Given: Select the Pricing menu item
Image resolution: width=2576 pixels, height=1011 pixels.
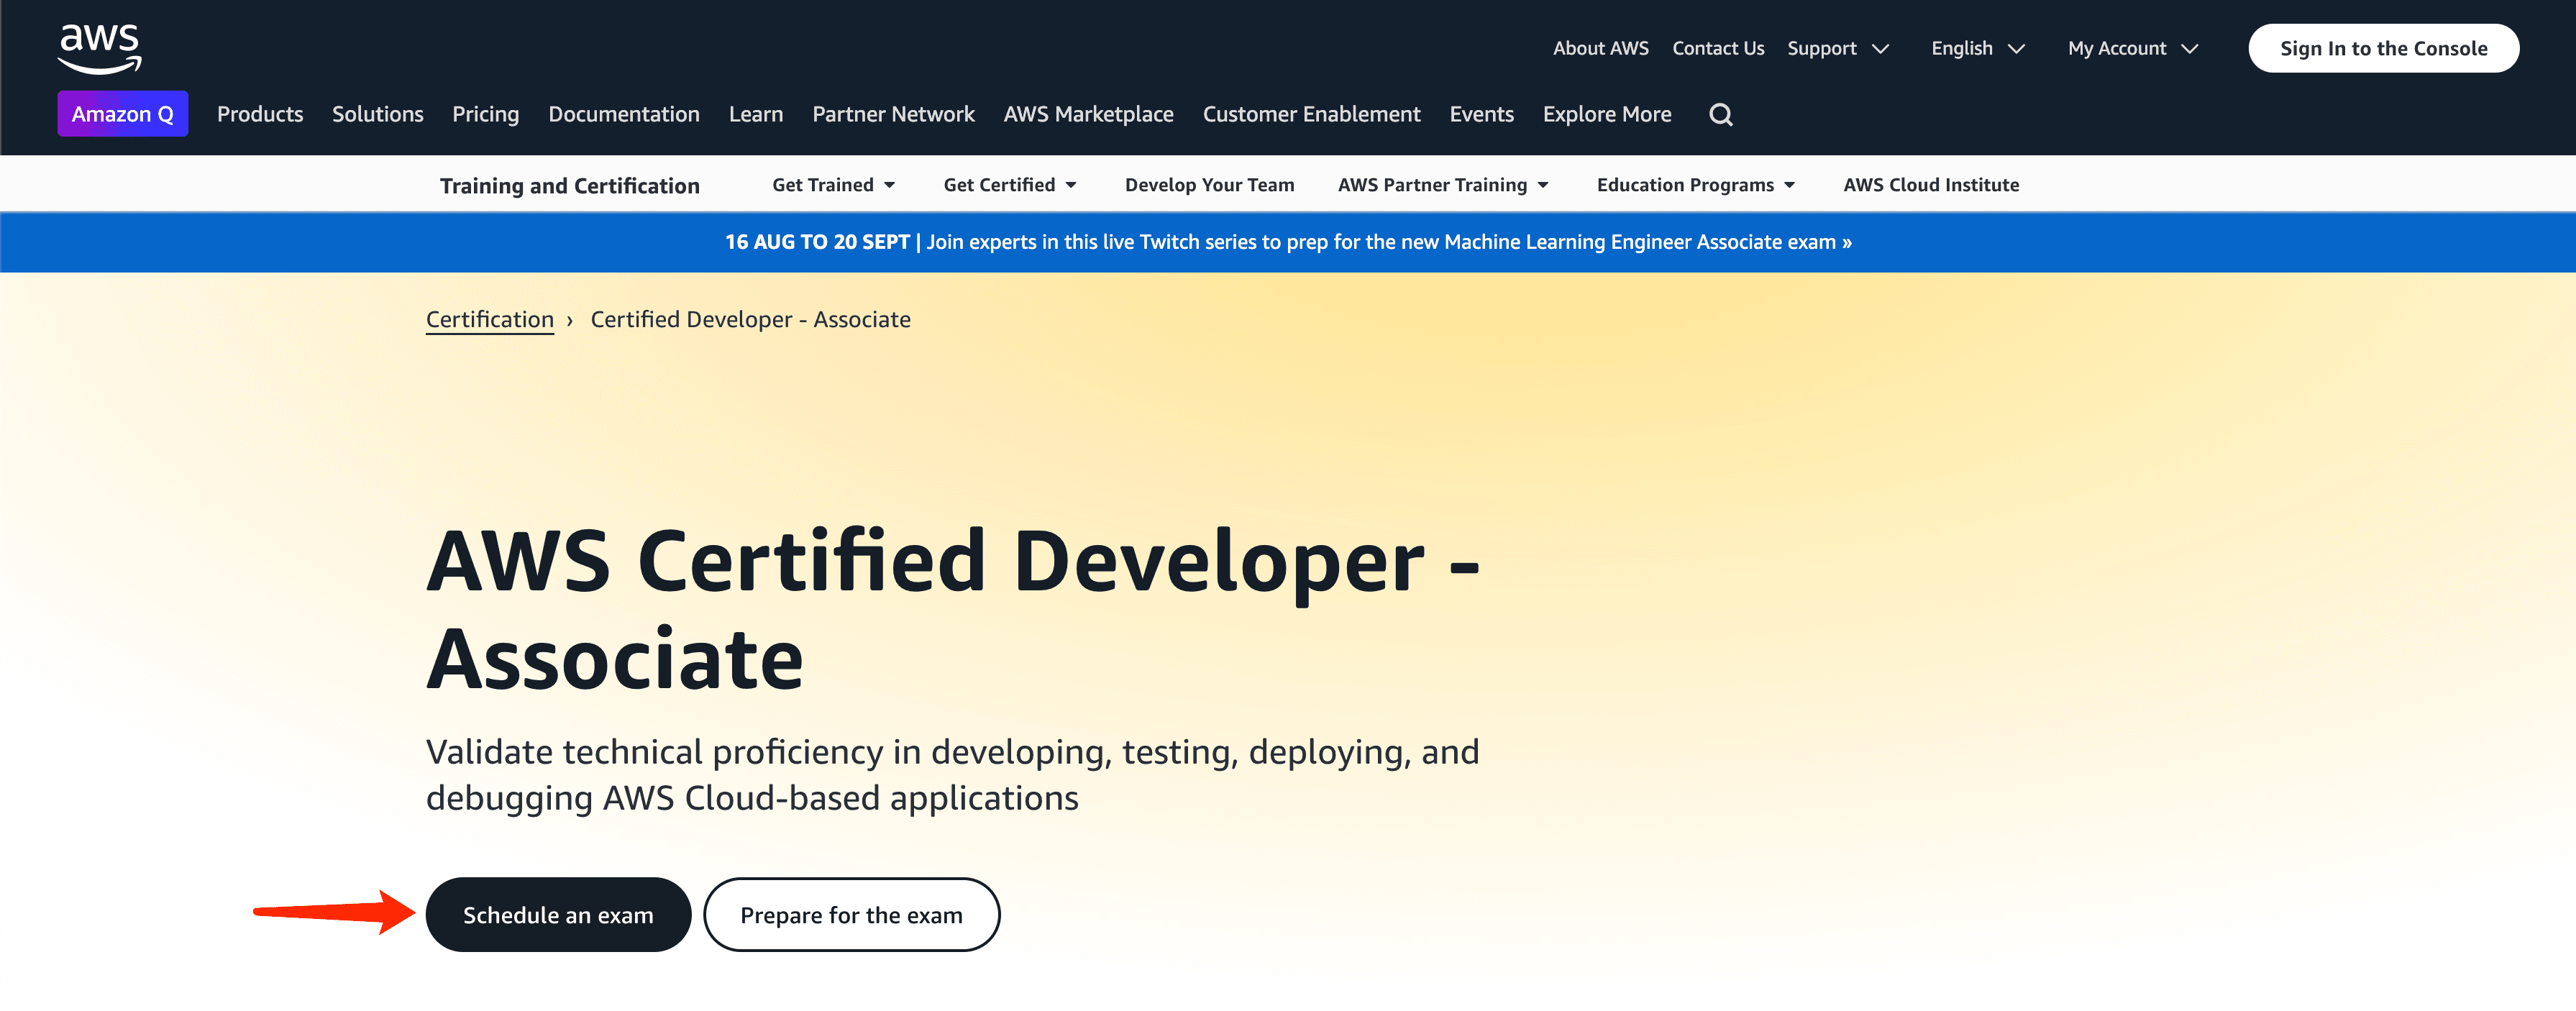Looking at the screenshot, I should tap(485, 114).
